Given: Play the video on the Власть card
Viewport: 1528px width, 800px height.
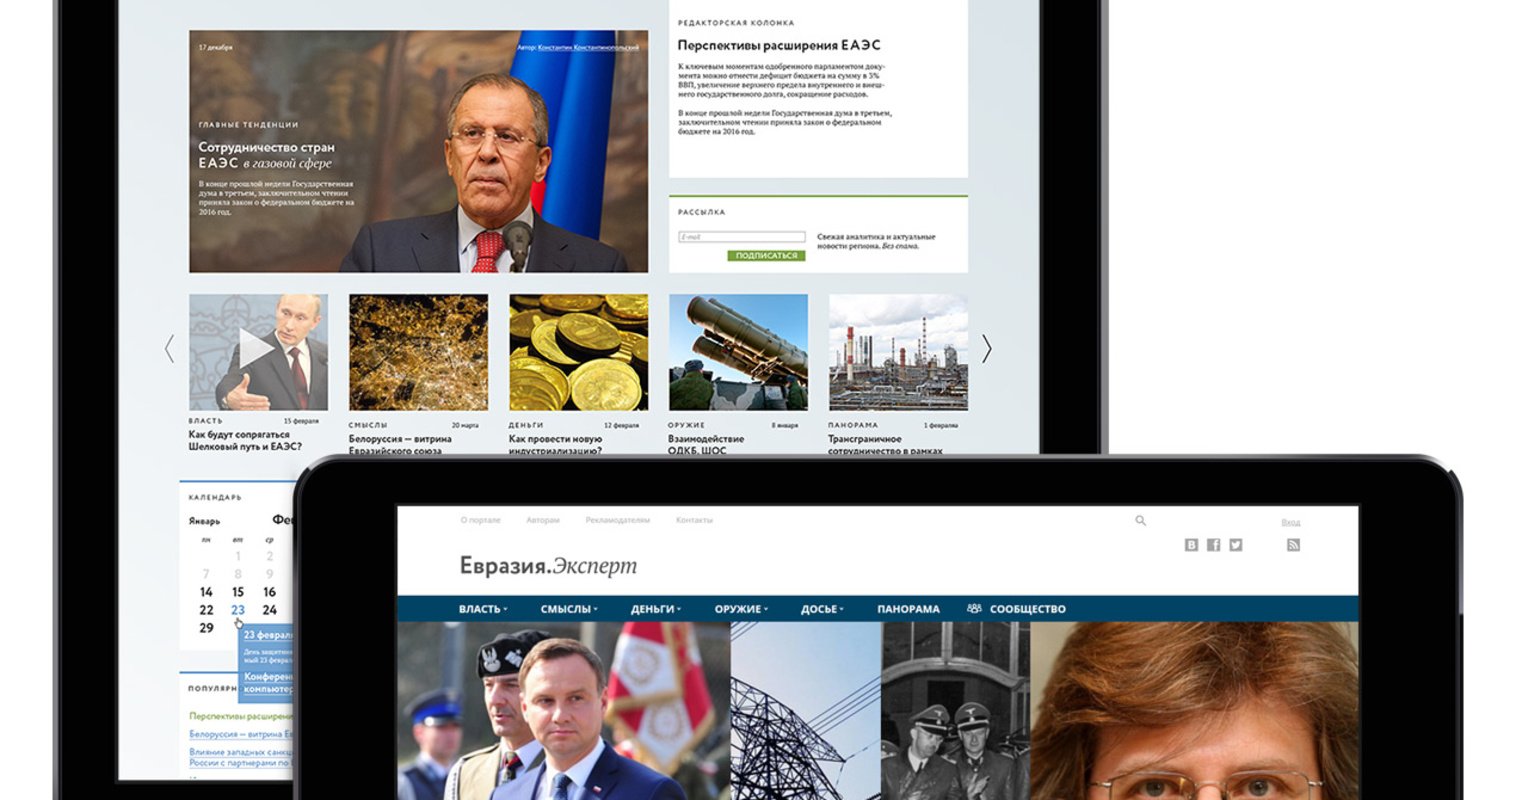Looking at the screenshot, I should tap(258, 350).
